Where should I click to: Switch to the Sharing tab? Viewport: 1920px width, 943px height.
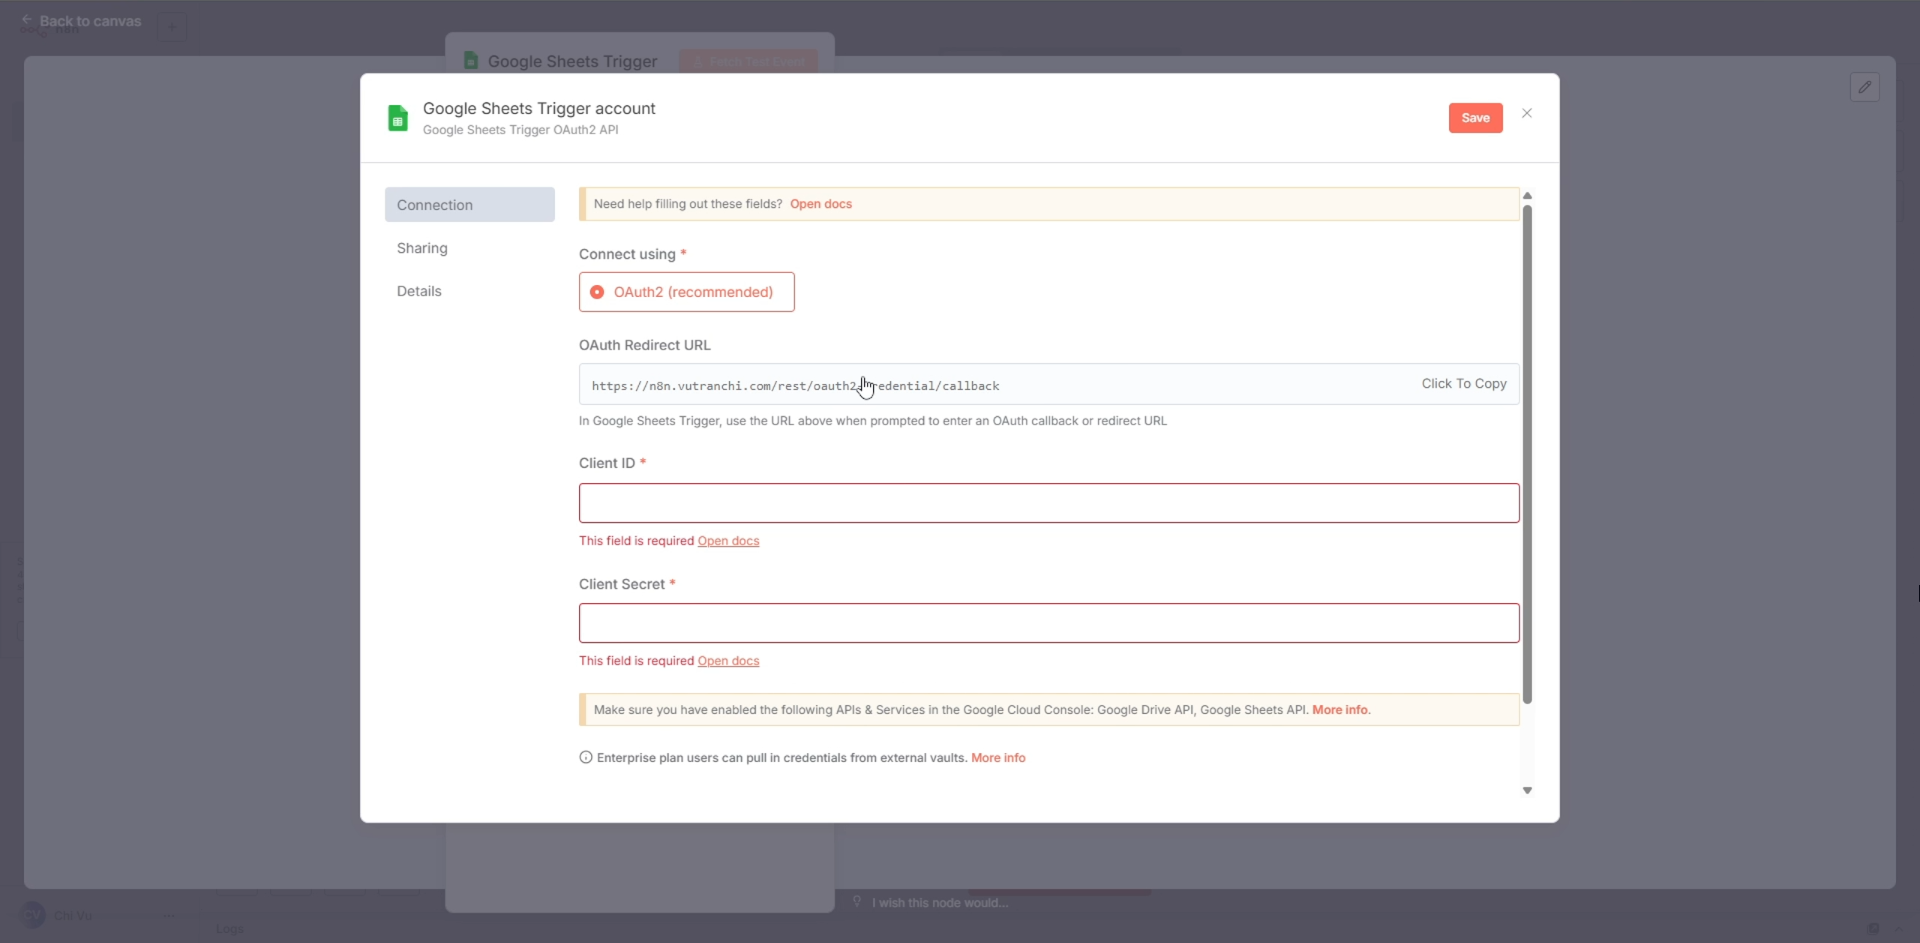[x=422, y=248]
